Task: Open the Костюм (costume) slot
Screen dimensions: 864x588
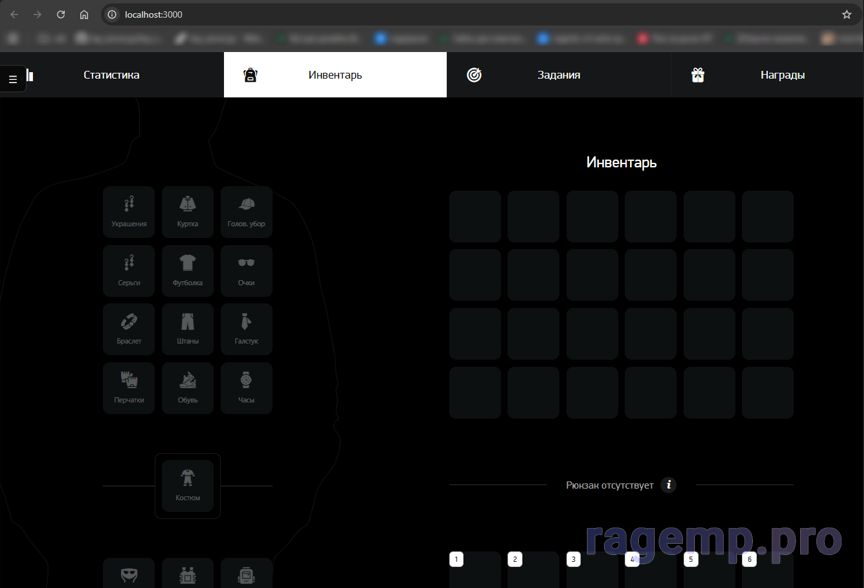Action: (x=187, y=485)
